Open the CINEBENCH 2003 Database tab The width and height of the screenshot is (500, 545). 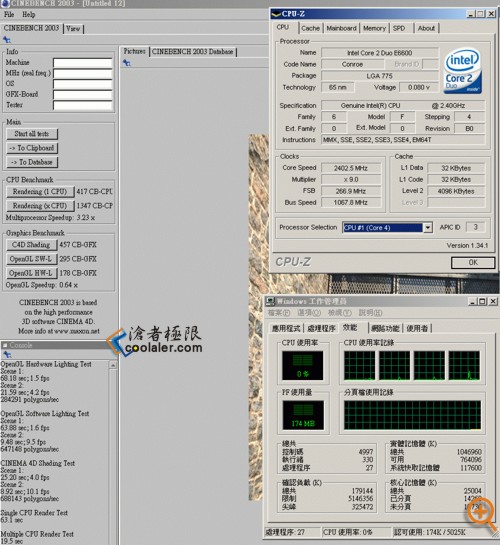tap(192, 52)
